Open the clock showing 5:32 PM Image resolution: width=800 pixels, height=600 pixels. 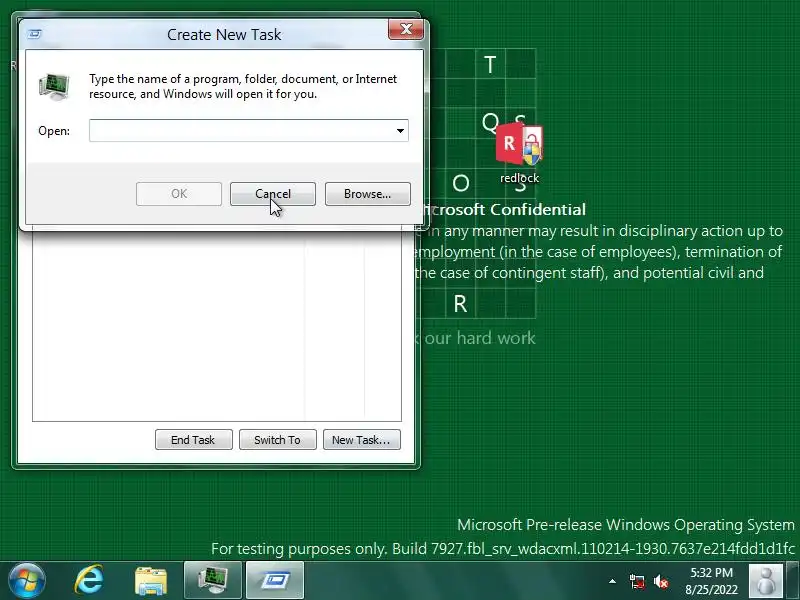[x=711, y=581]
